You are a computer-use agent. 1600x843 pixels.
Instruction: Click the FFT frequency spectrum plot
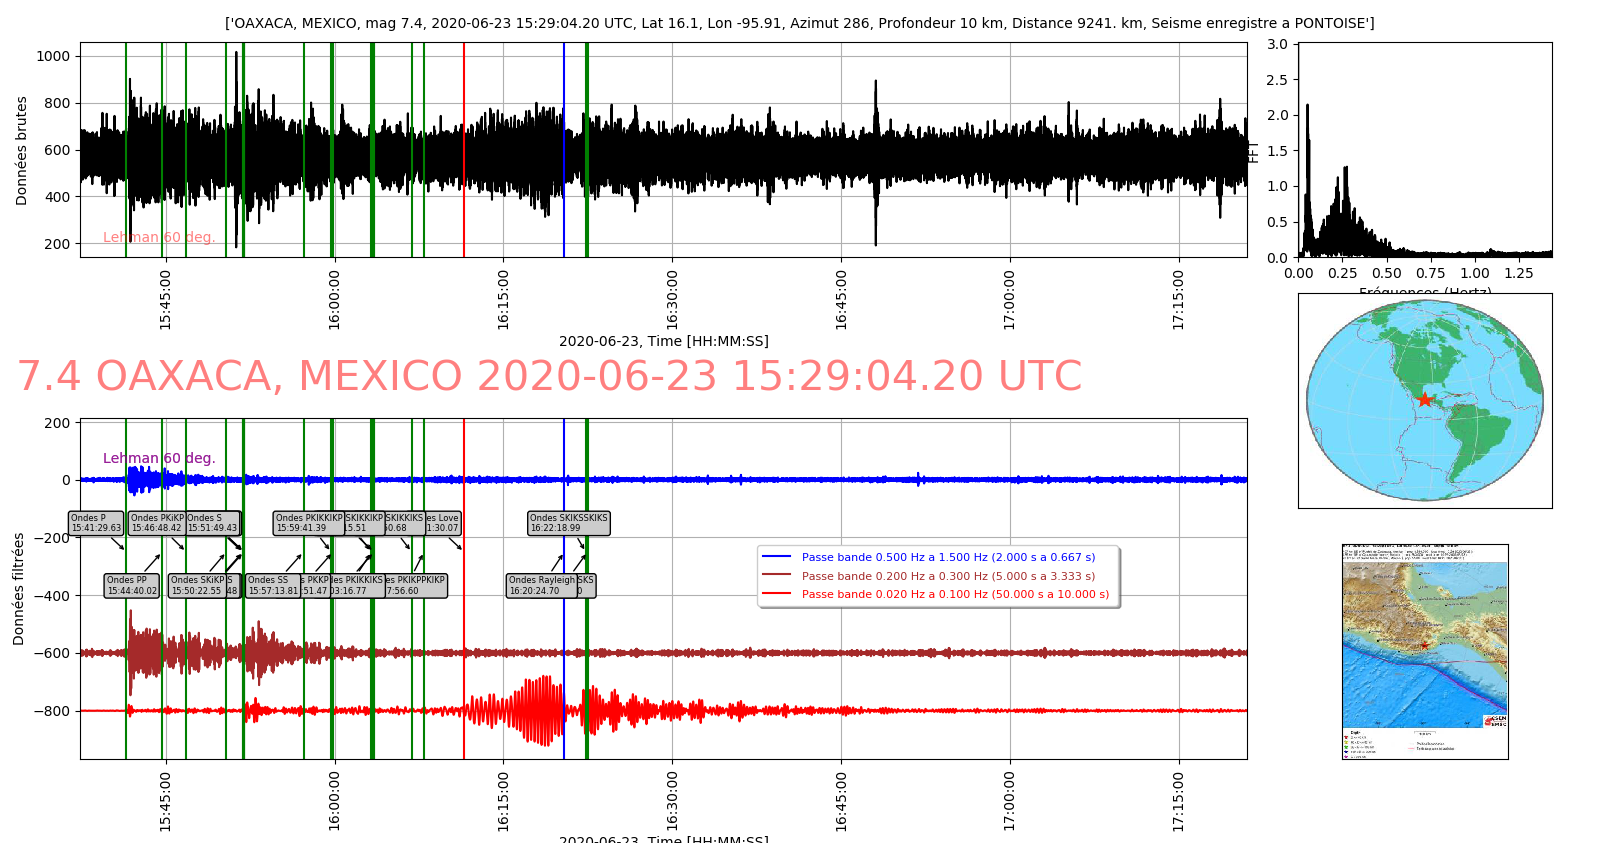pyautogui.click(x=1424, y=150)
